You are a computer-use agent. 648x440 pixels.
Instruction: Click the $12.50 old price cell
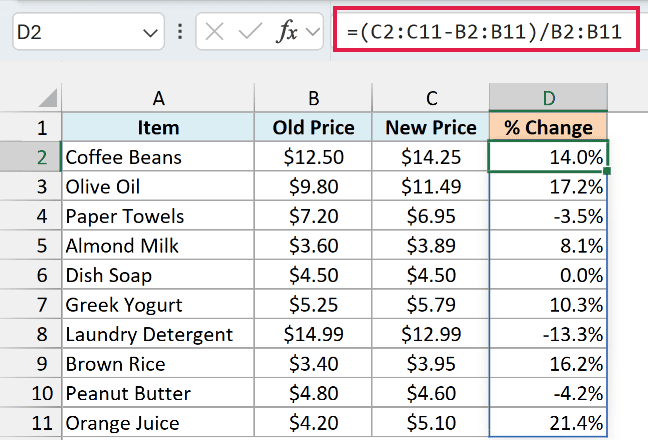313,157
